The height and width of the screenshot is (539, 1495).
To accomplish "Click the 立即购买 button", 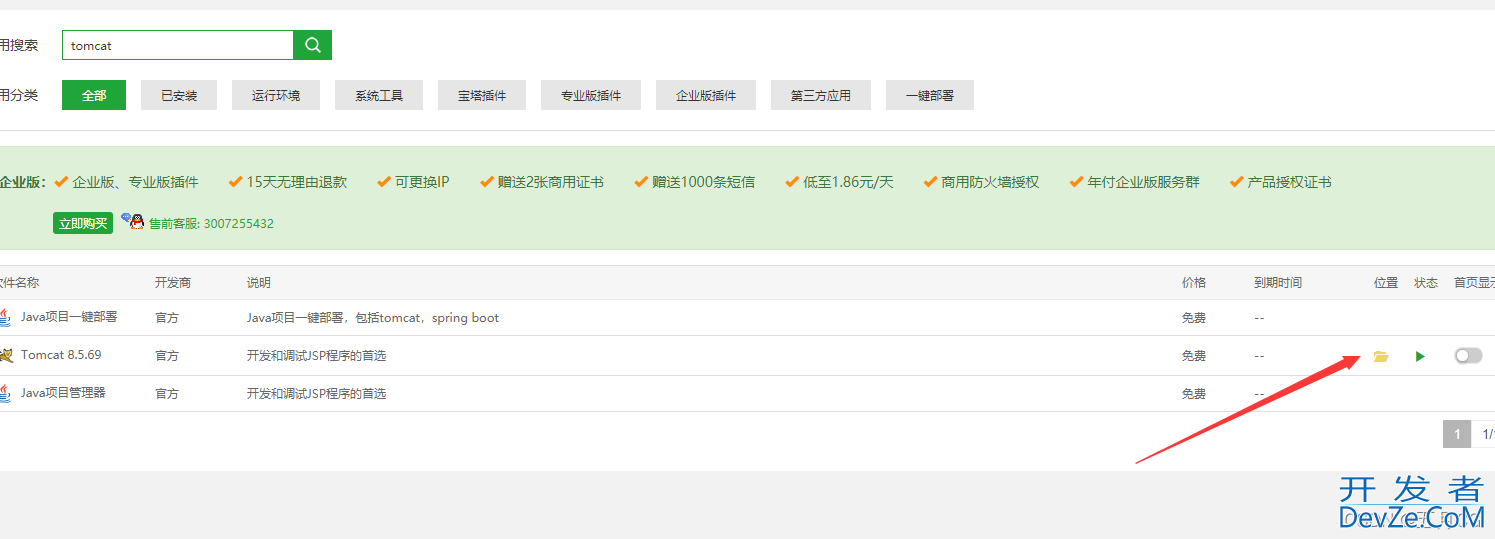I will (83, 223).
